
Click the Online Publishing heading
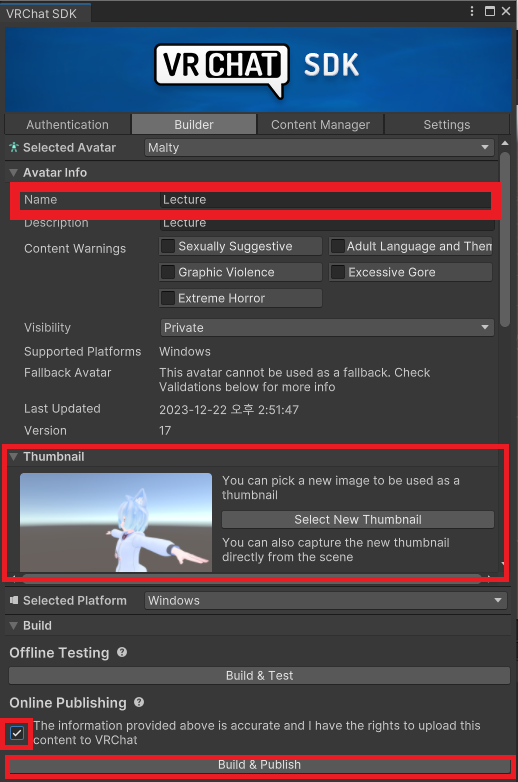[68, 702]
